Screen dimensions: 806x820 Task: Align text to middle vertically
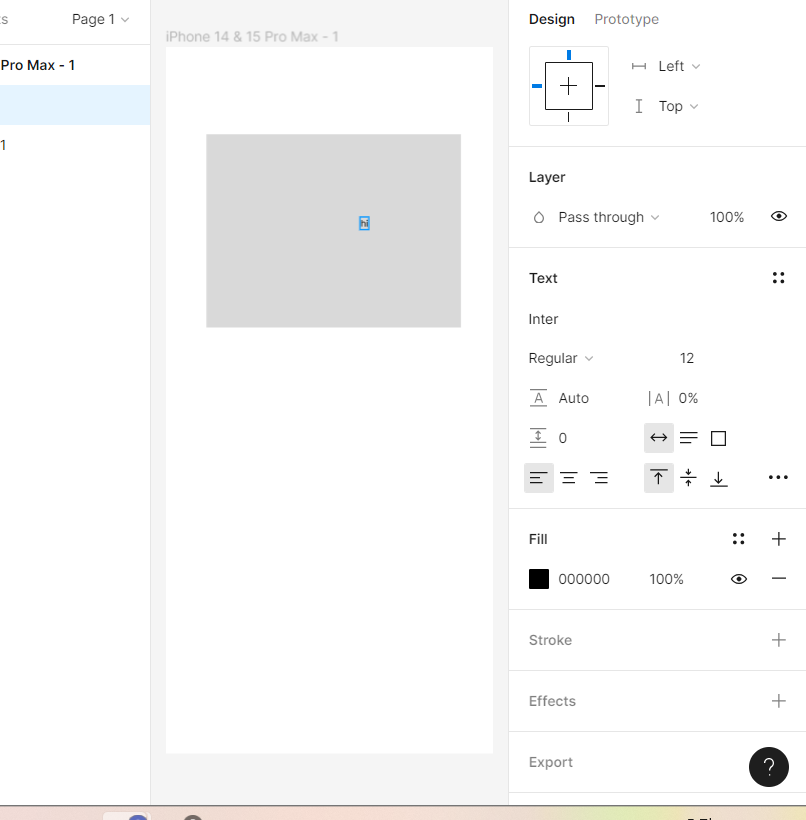point(688,477)
